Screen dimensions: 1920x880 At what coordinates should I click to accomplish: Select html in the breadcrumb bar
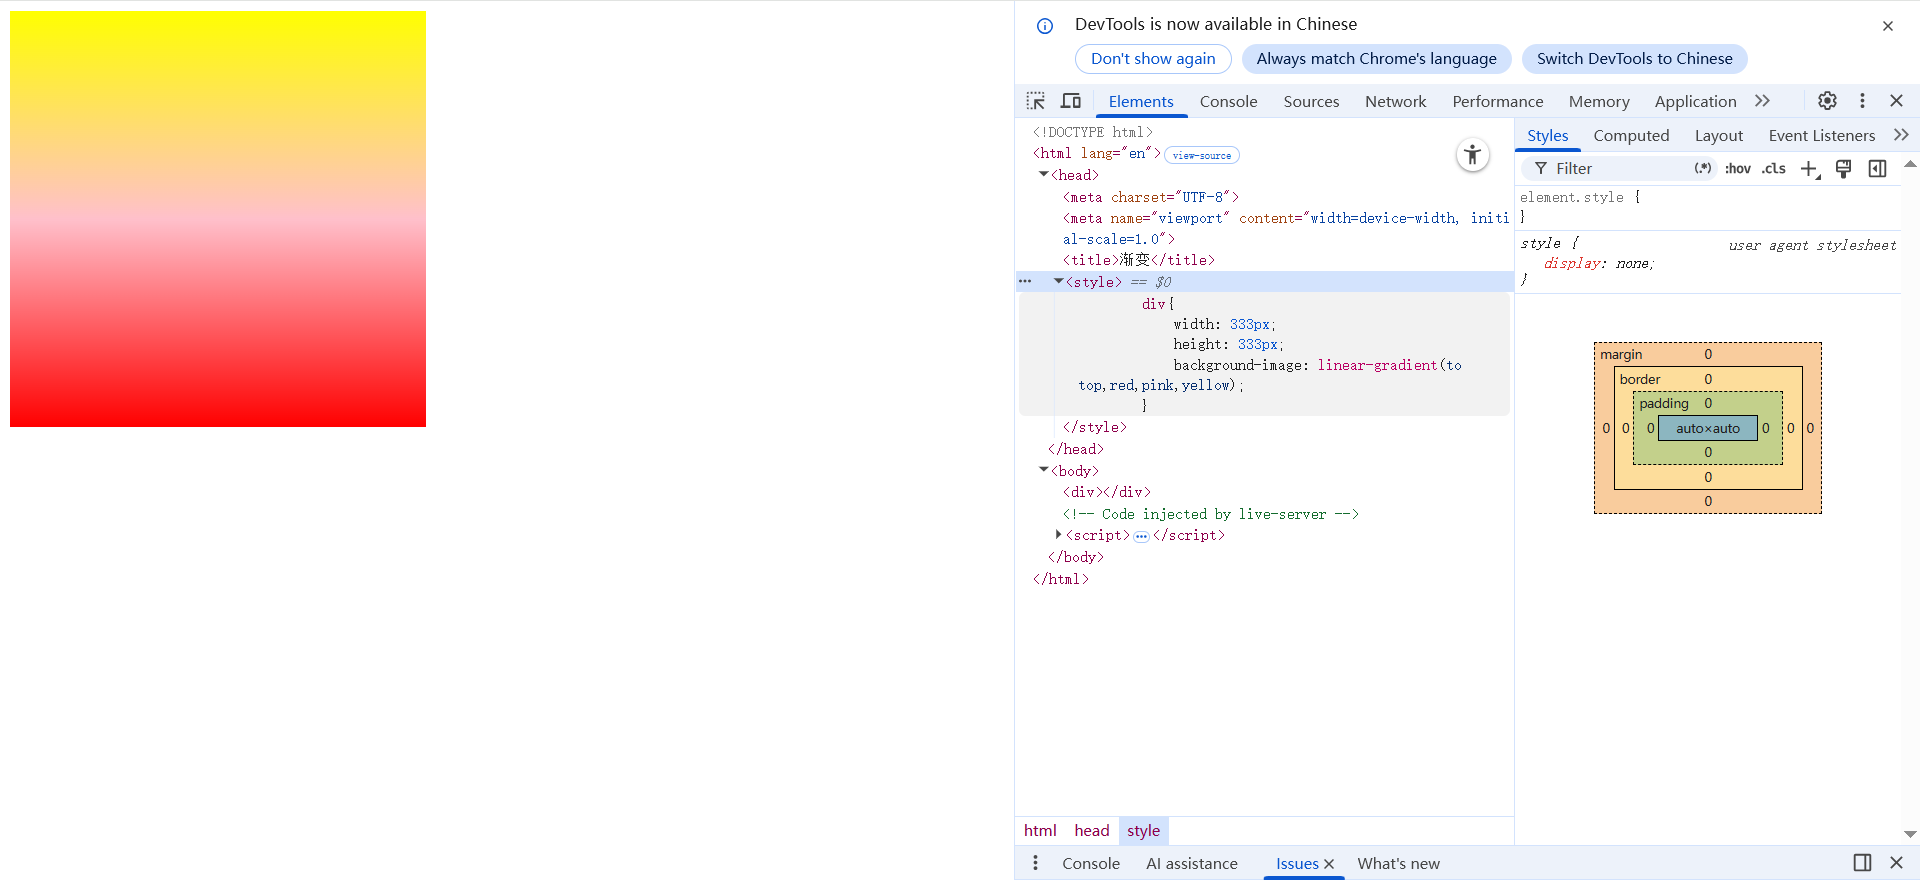[x=1040, y=831]
